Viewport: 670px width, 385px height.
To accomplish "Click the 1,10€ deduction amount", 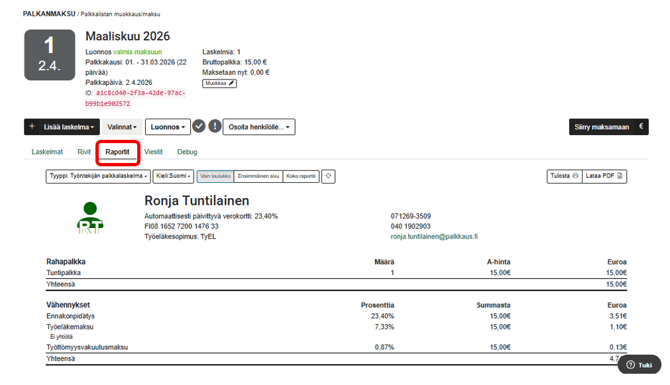I will pos(618,327).
